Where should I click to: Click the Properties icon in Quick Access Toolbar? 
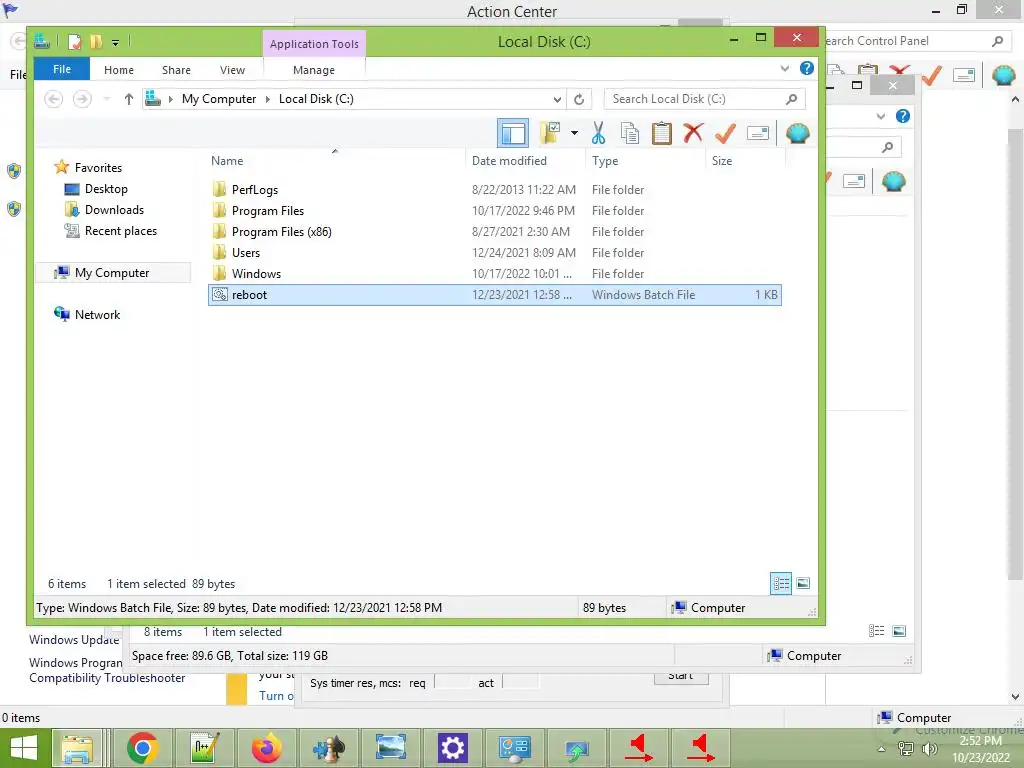pos(74,42)
